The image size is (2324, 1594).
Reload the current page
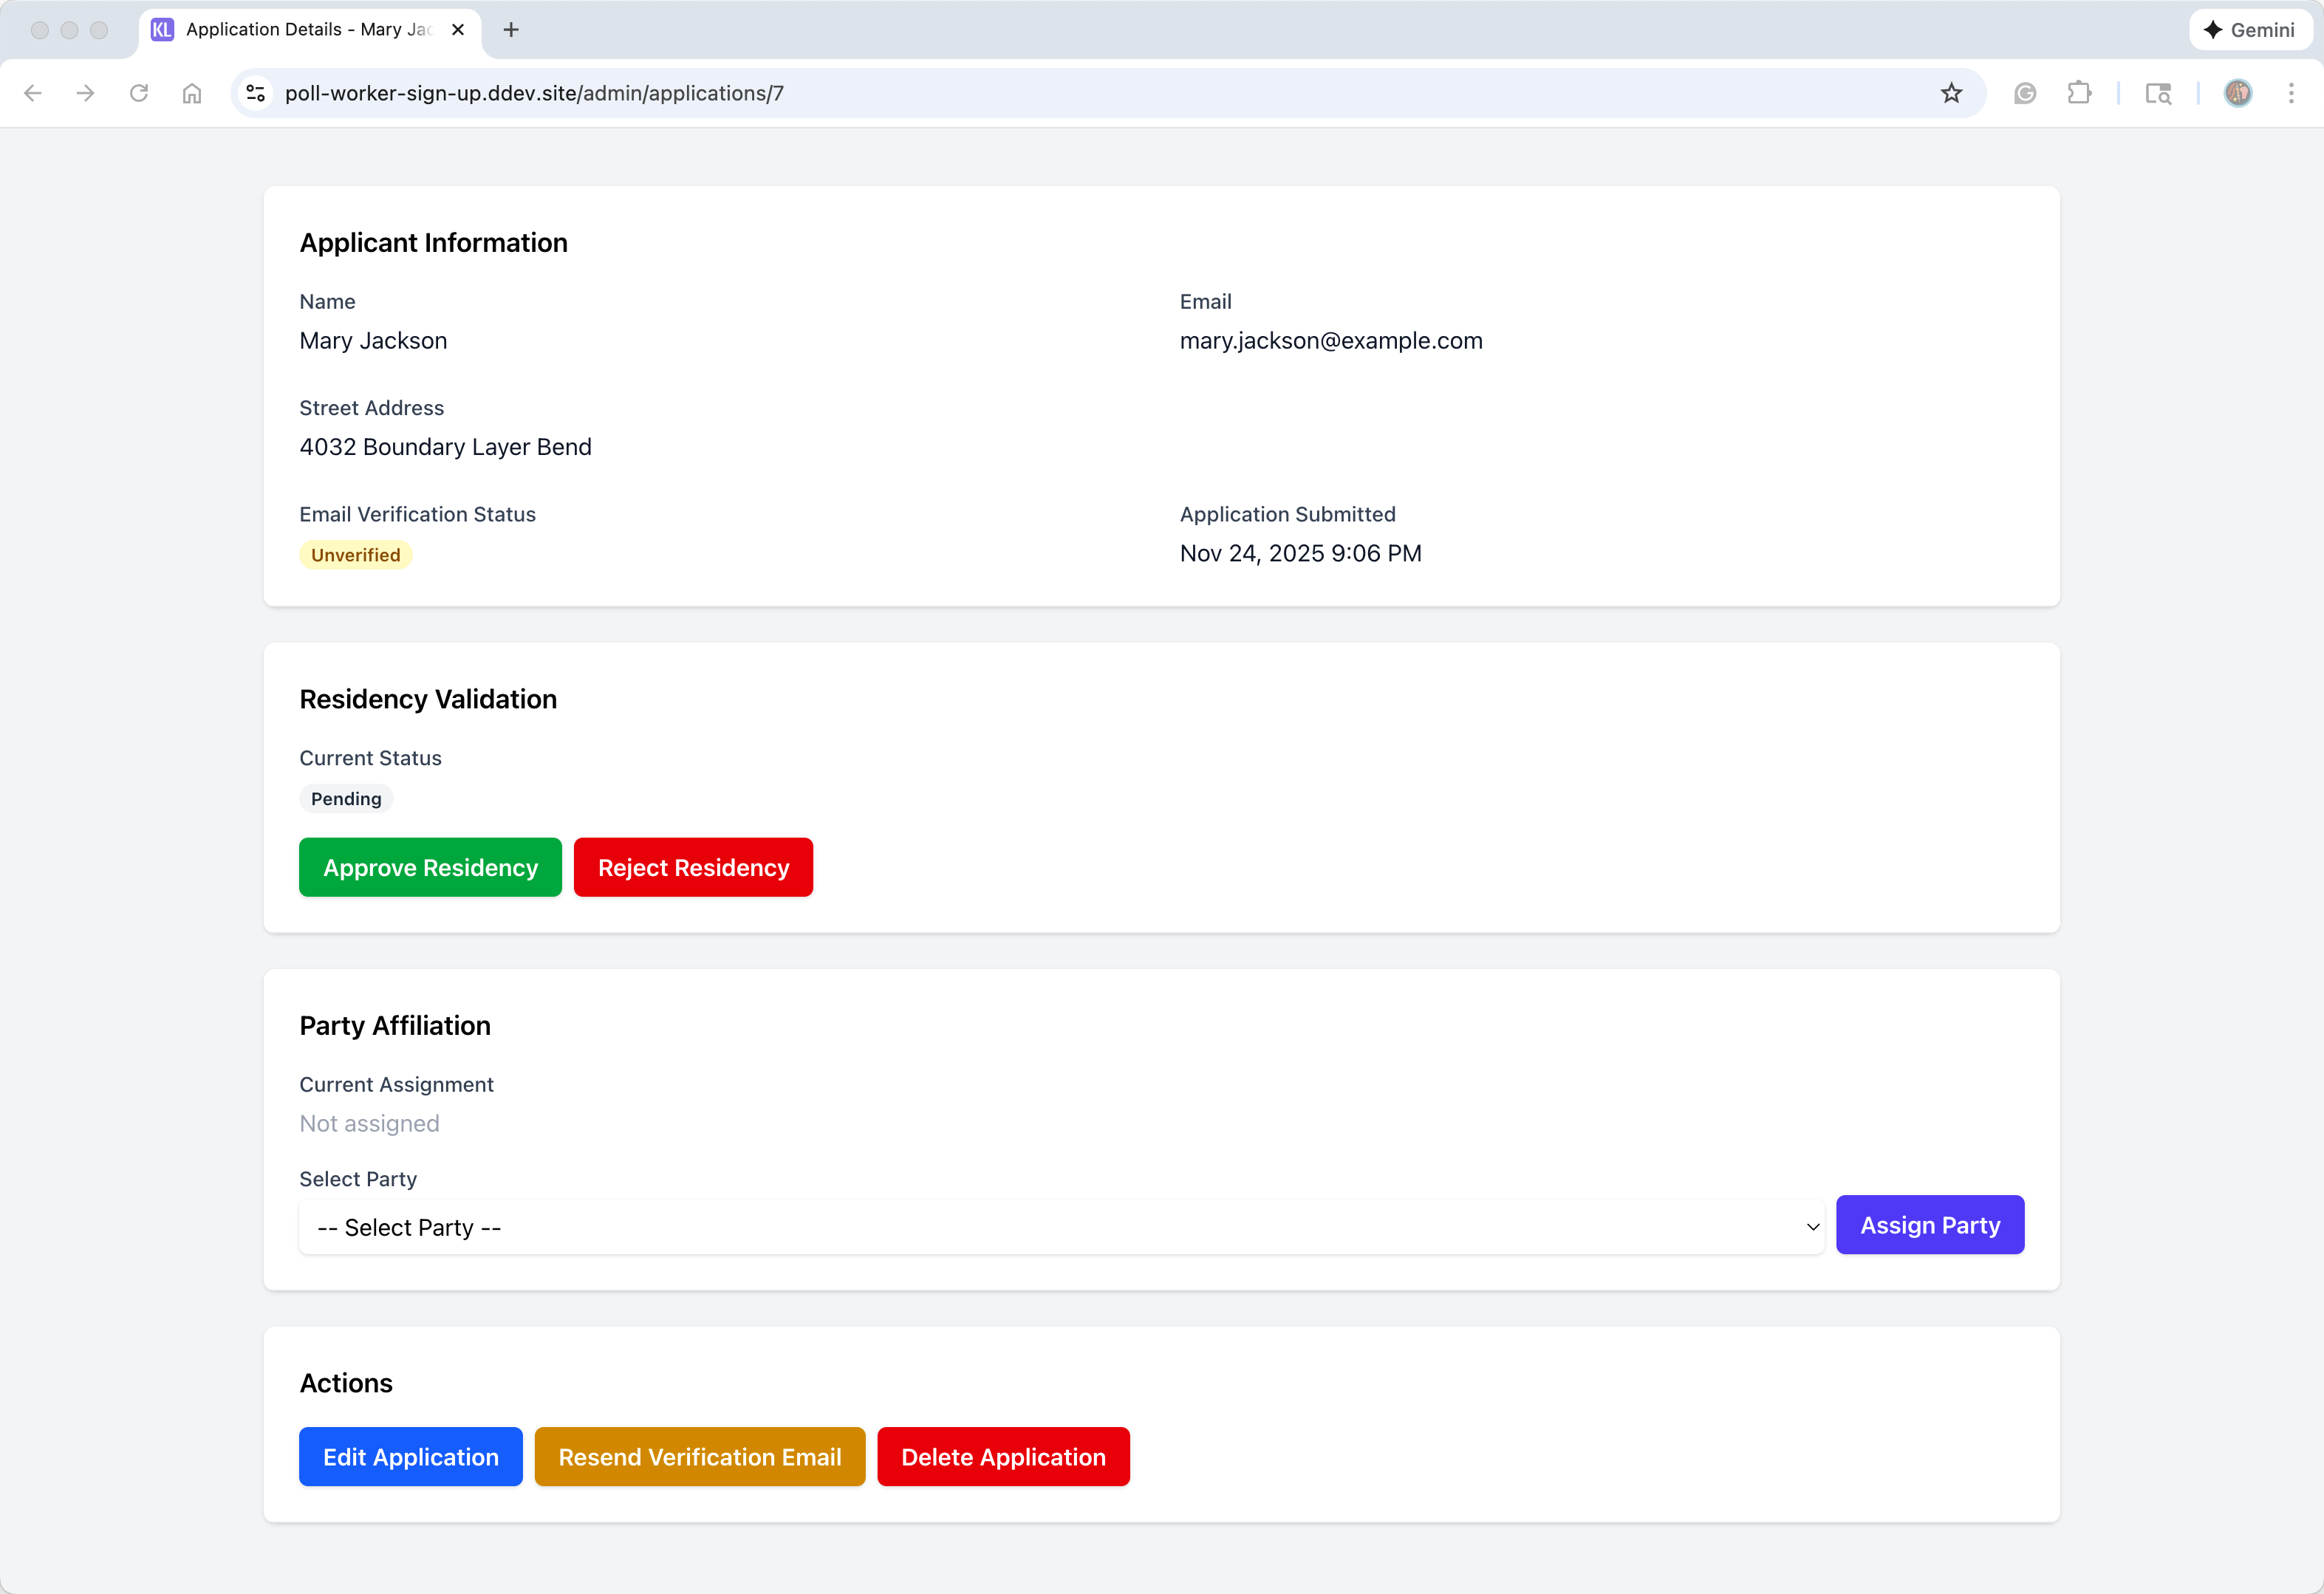pyautogui.click(x=139, y=93)
